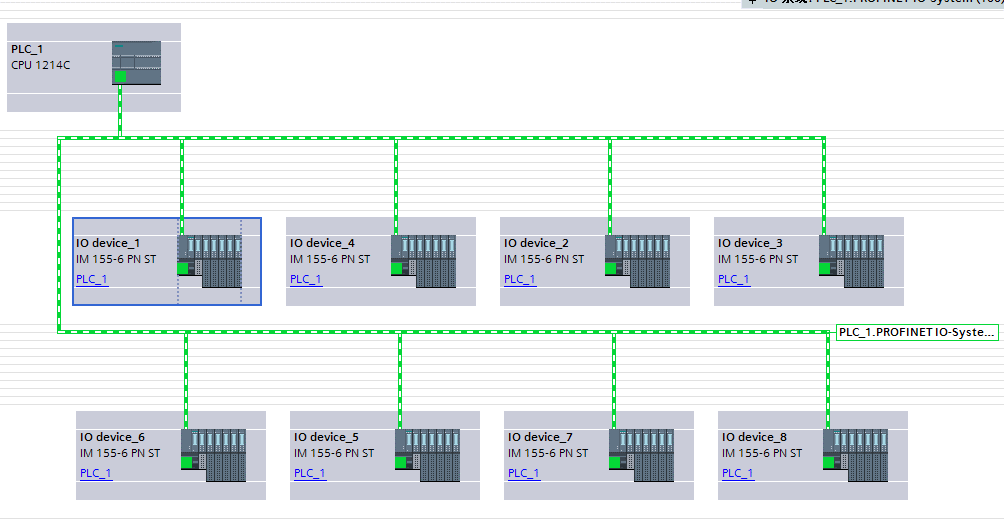Click the PLC_1 CPU 1214C module image
1004x526 pixels.
pyautogui.click(x=136, y=63)
